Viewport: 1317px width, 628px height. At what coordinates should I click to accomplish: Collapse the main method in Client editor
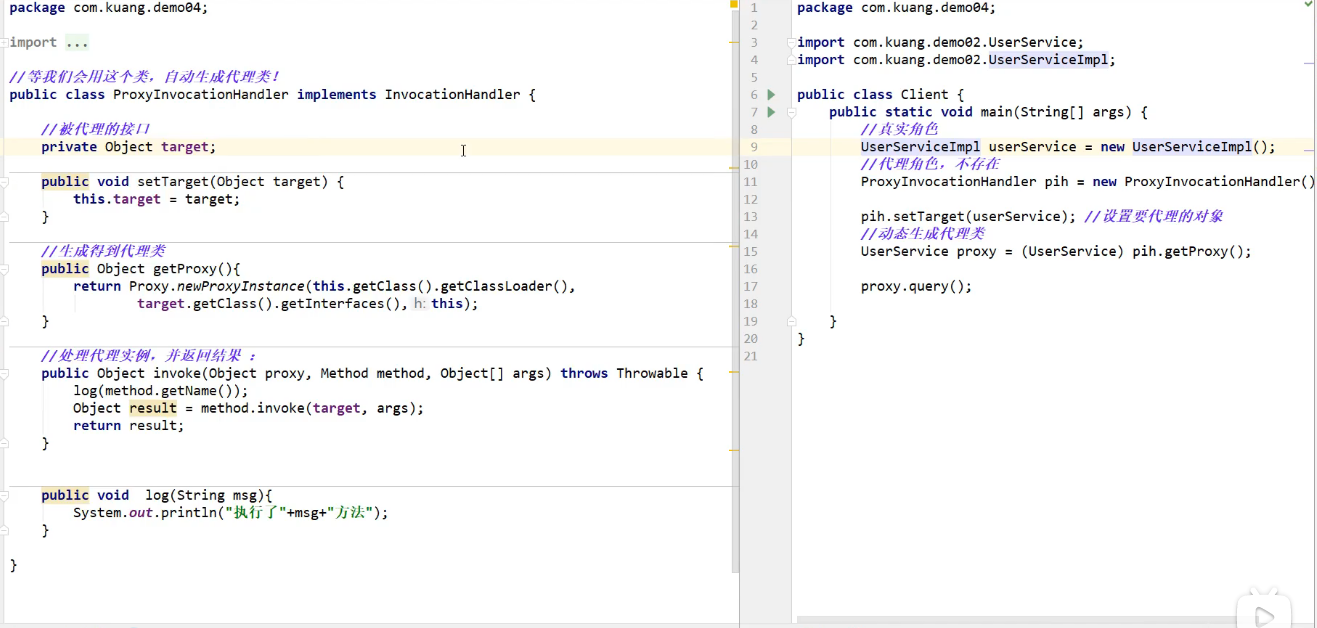click(792, 112)
